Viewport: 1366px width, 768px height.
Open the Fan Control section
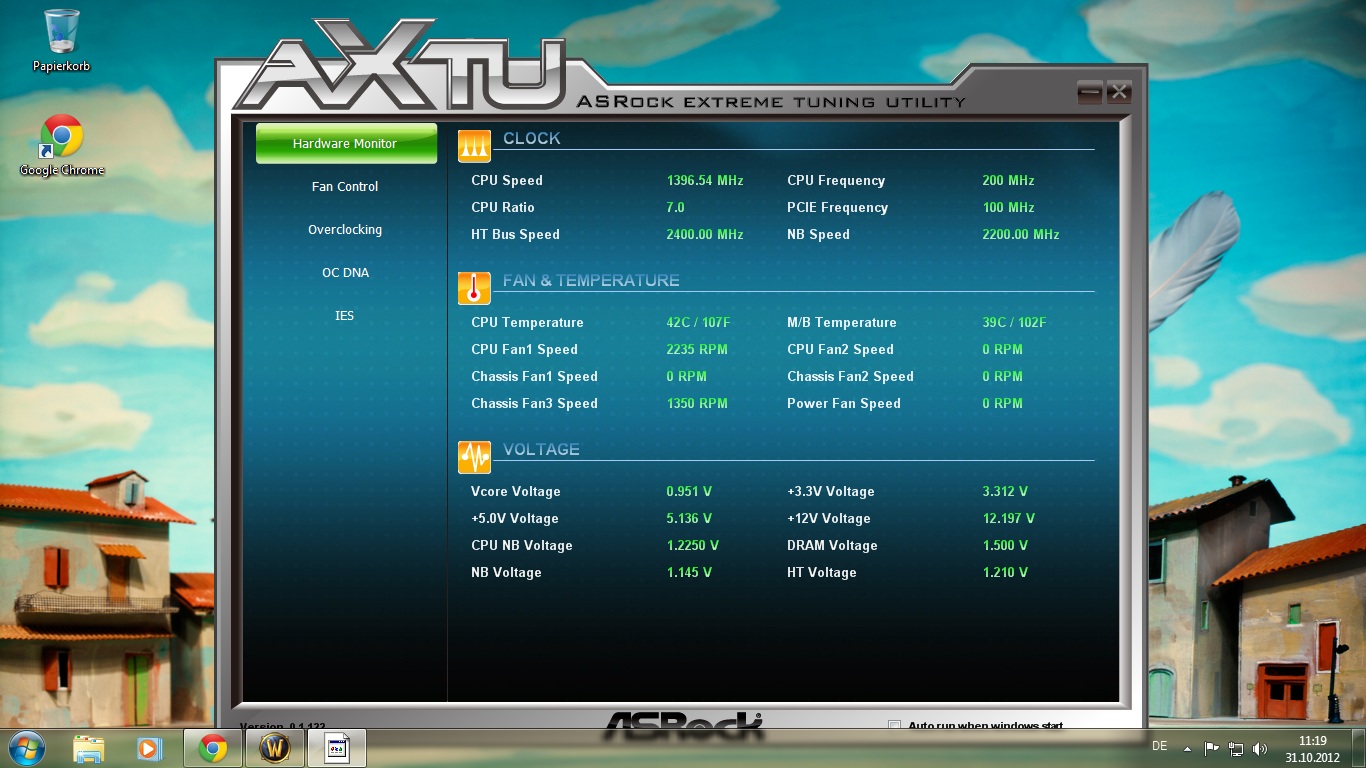pos(345,186)
